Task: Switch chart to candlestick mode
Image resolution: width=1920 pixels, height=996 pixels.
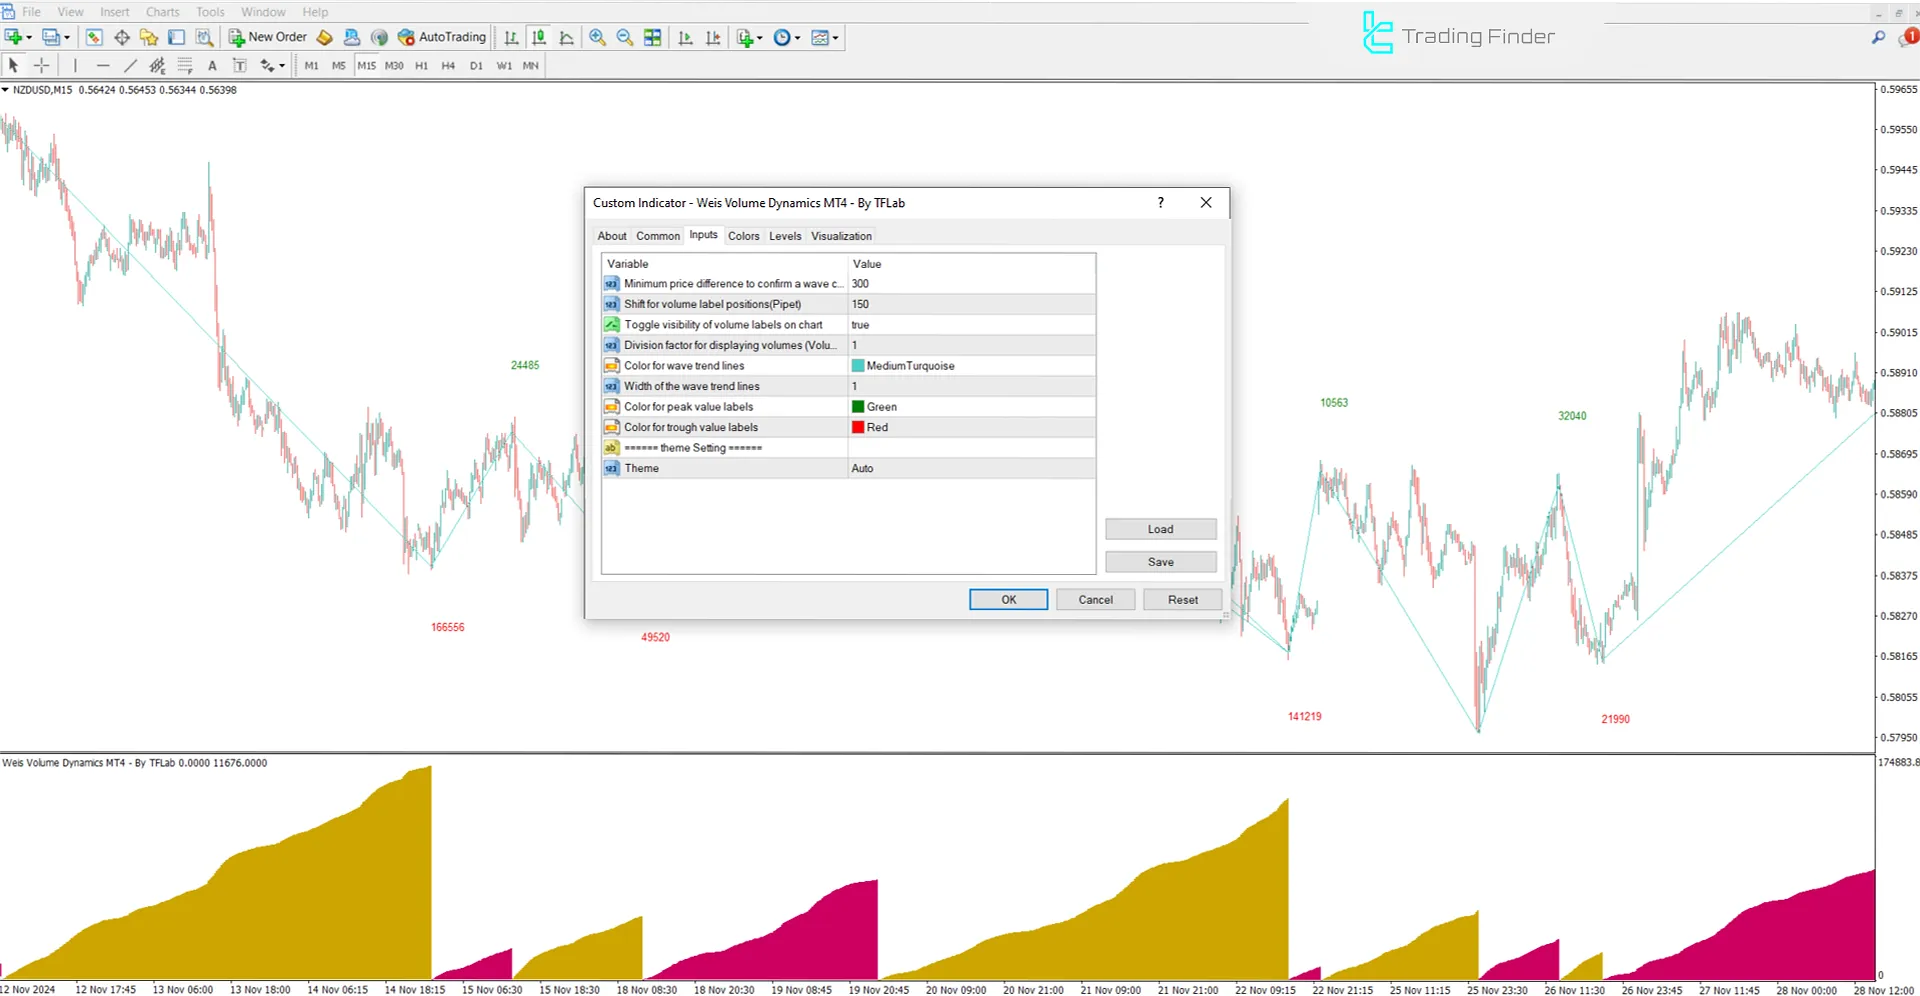Action: click(539, 37)
